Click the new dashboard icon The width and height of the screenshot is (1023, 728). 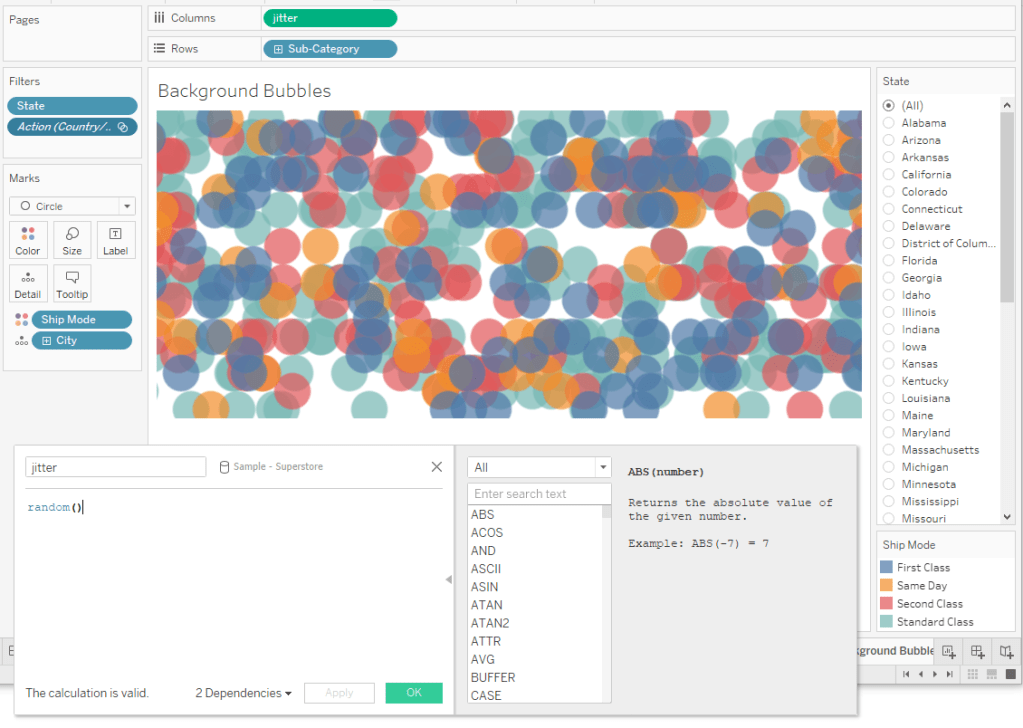[978, 651]
